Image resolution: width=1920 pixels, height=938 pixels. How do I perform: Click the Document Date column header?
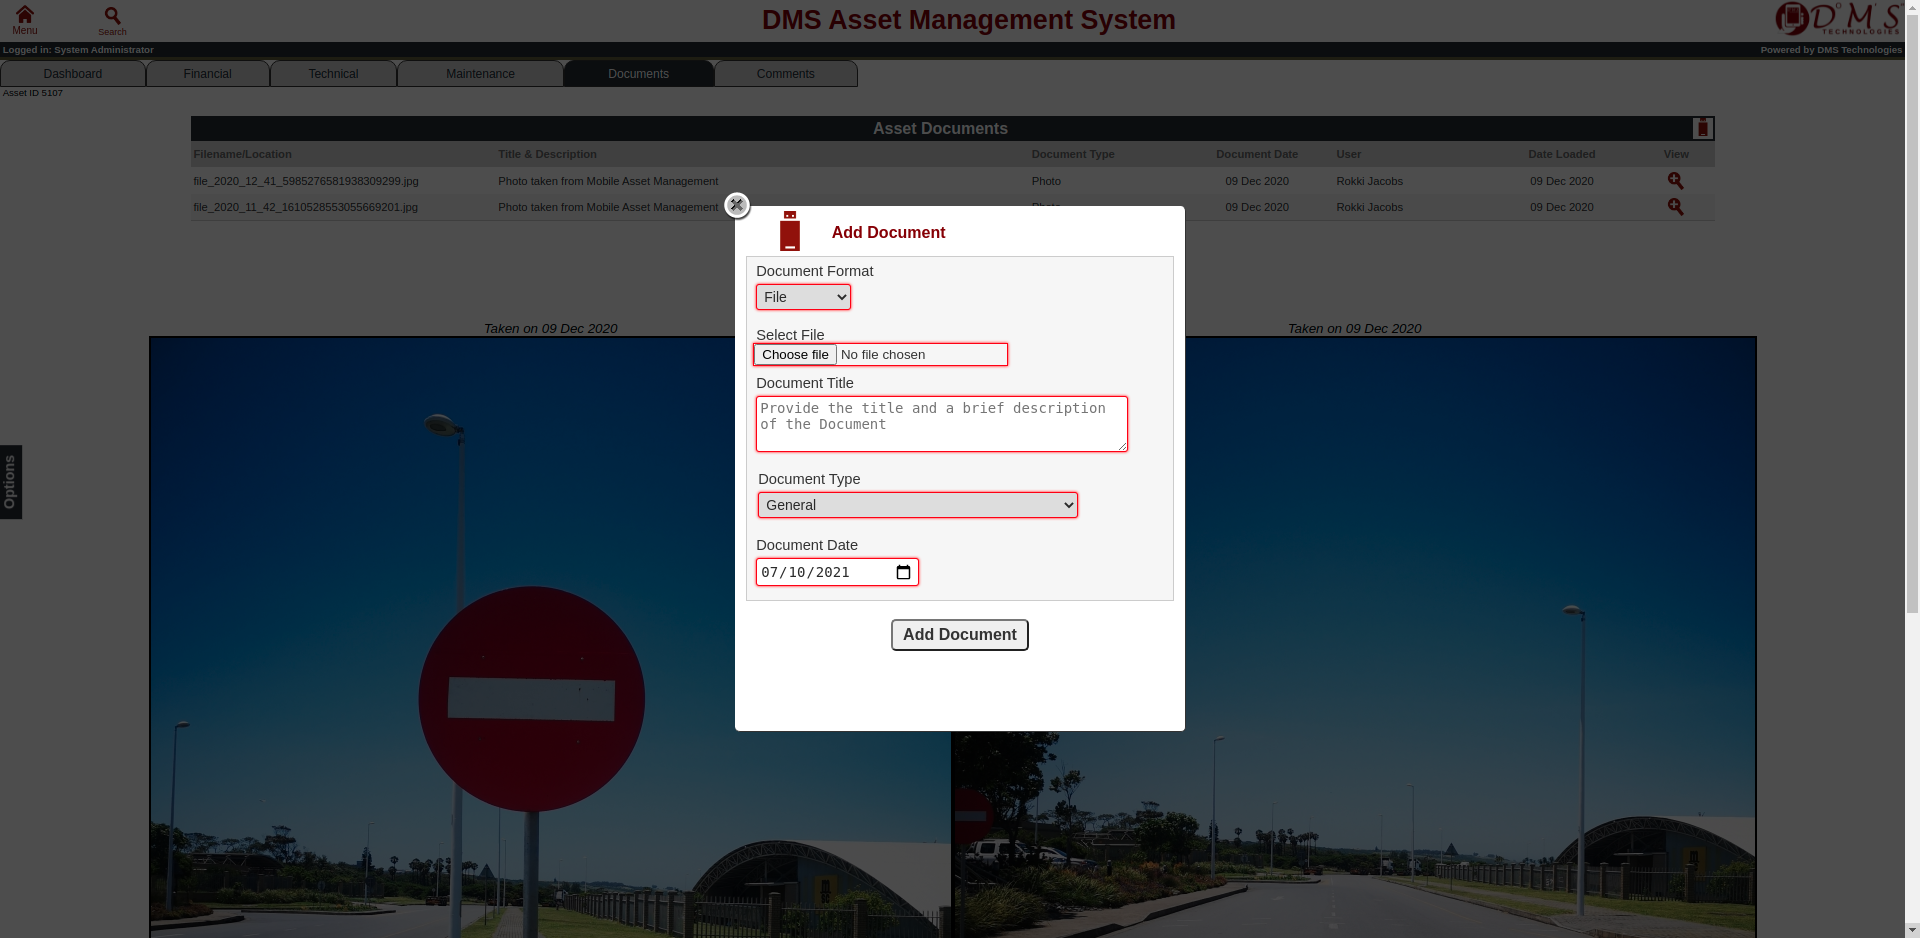(x=1256, y=154)
